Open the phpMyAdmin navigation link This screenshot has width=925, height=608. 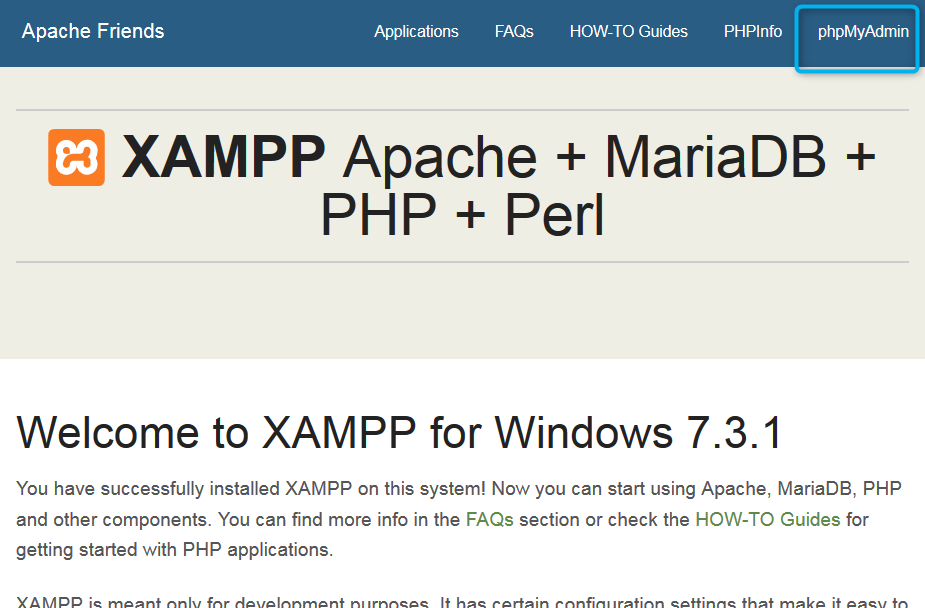click(x=862, y=32)
